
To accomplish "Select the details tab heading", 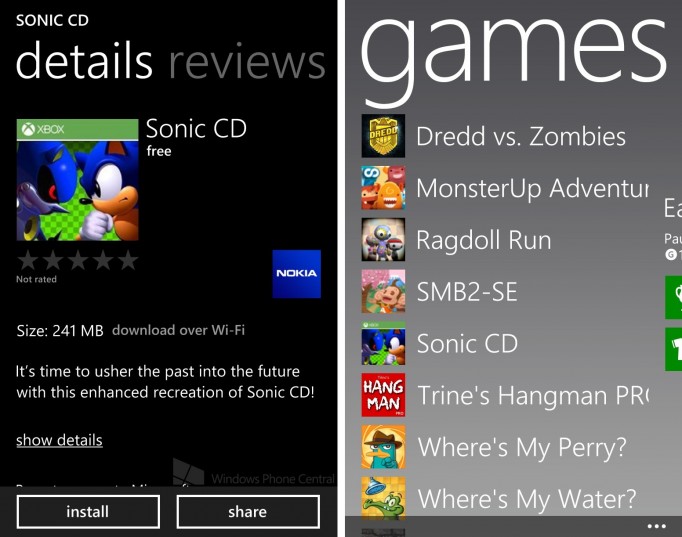I will [x=84, y=61].
